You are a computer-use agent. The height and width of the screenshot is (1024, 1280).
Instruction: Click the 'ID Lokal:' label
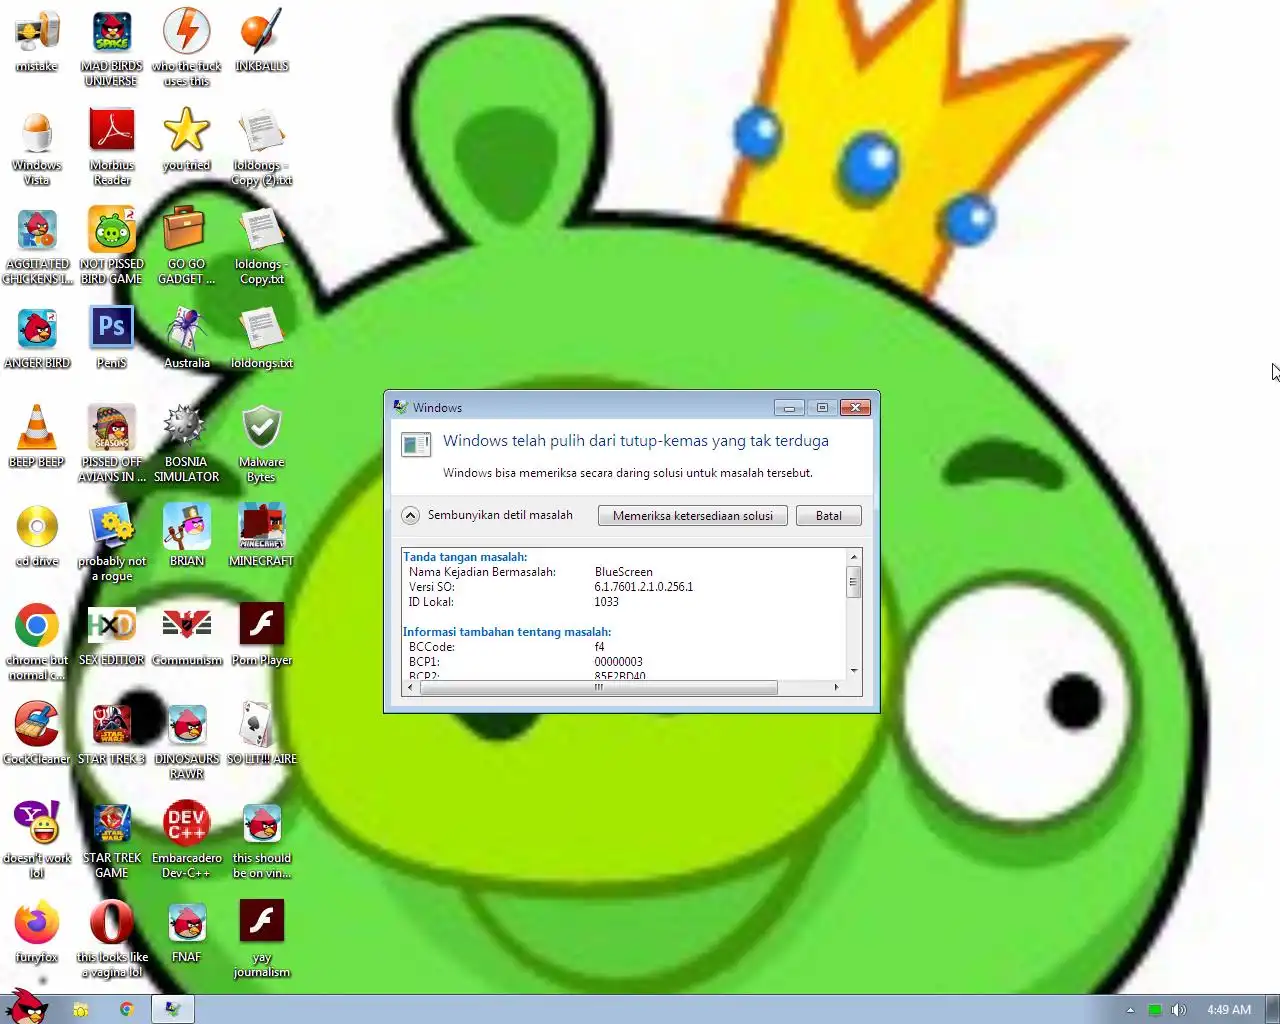point(431,602)
